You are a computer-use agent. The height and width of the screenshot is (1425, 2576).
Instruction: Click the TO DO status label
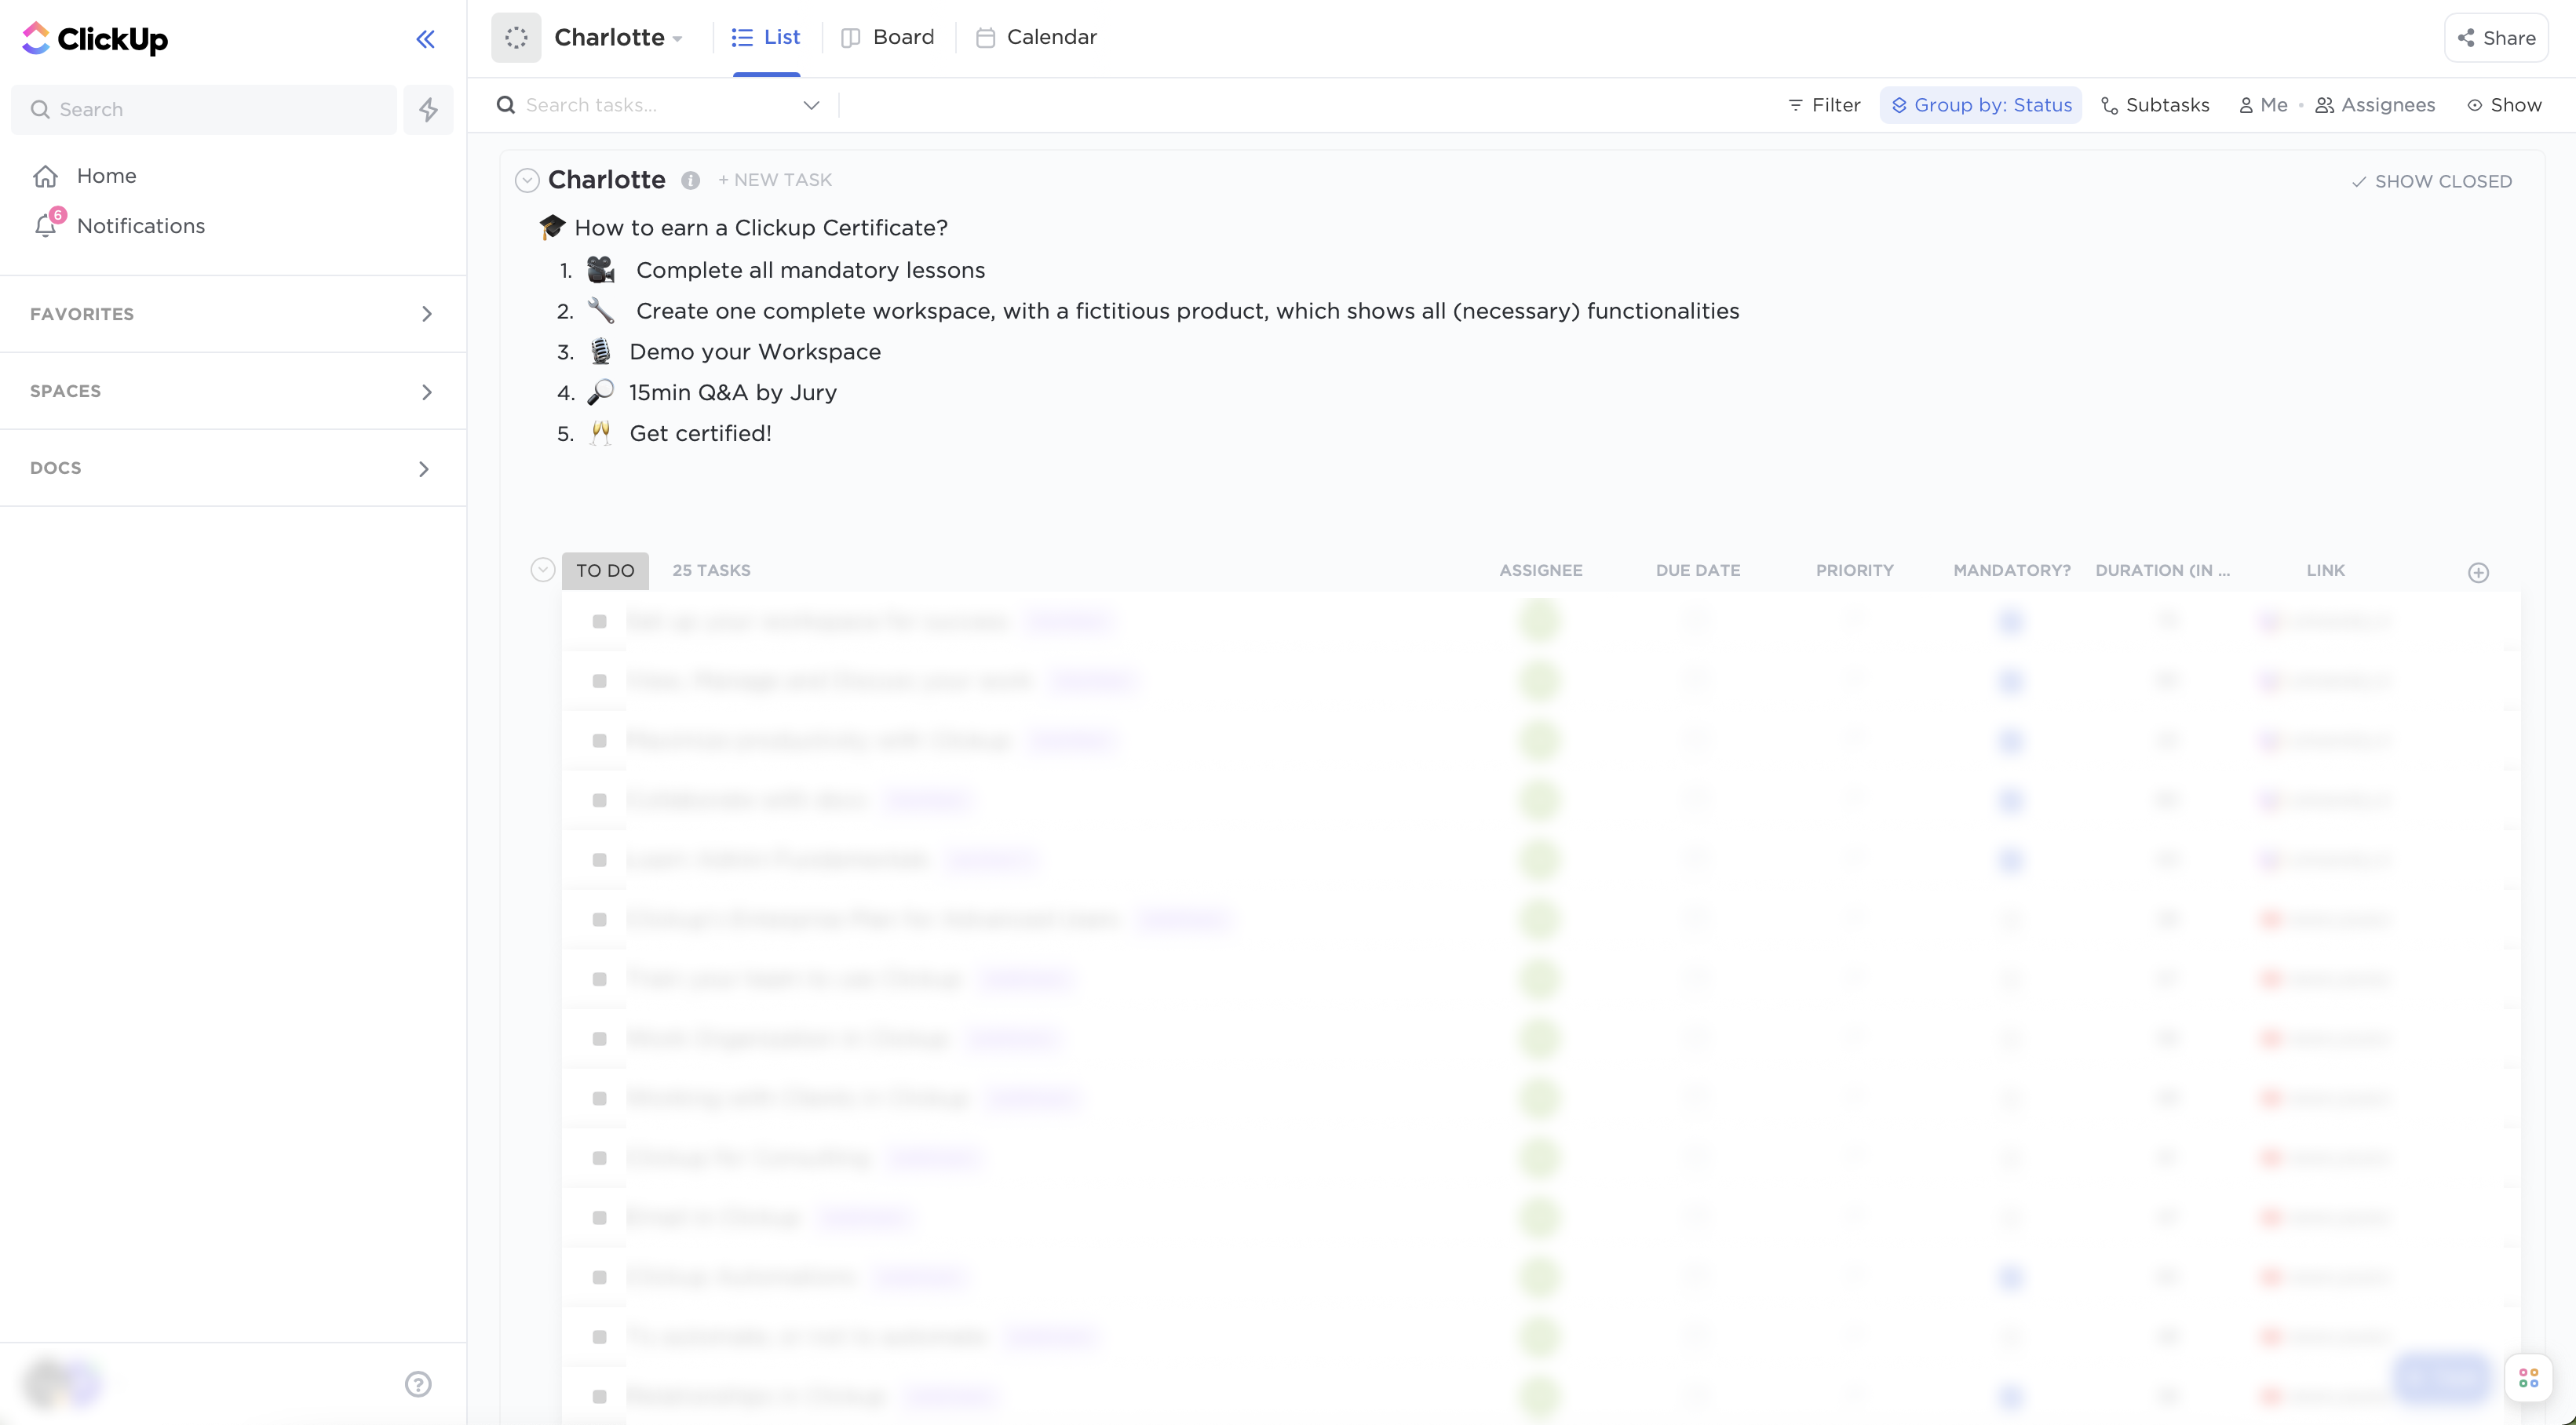605,571
